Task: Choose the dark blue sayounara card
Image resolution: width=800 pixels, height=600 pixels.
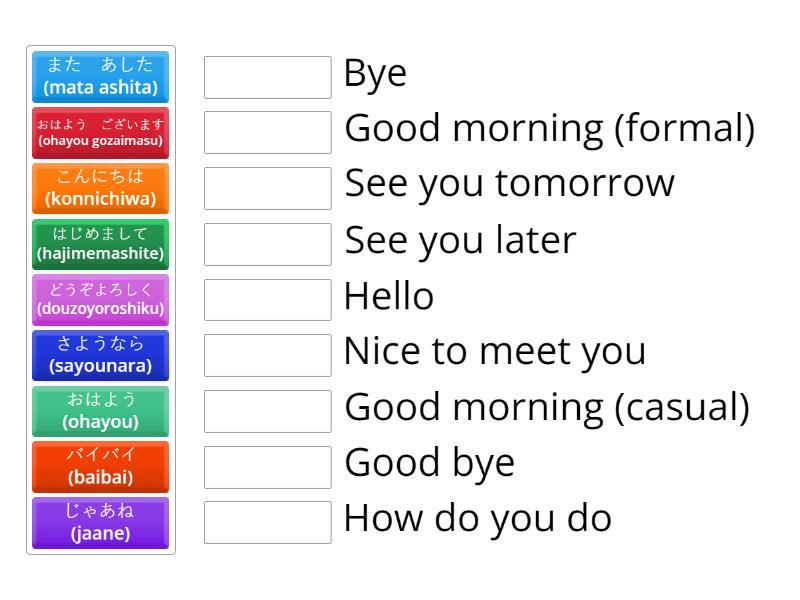Action: click(100, 355)
